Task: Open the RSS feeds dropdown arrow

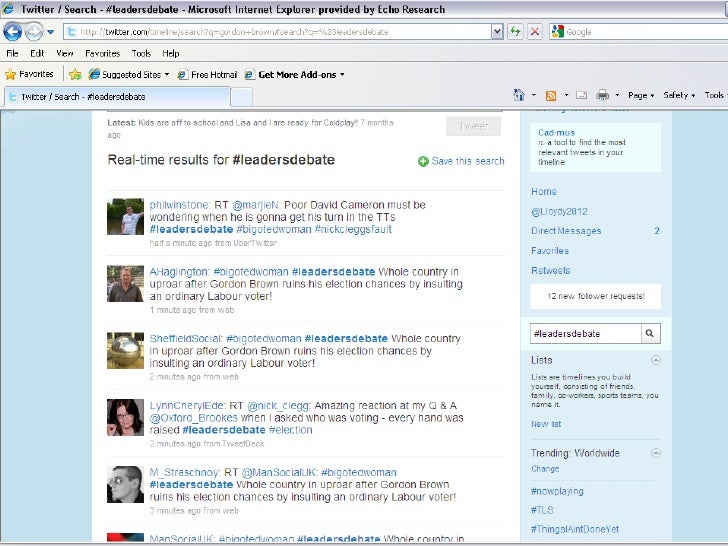Action: point(566,95)
